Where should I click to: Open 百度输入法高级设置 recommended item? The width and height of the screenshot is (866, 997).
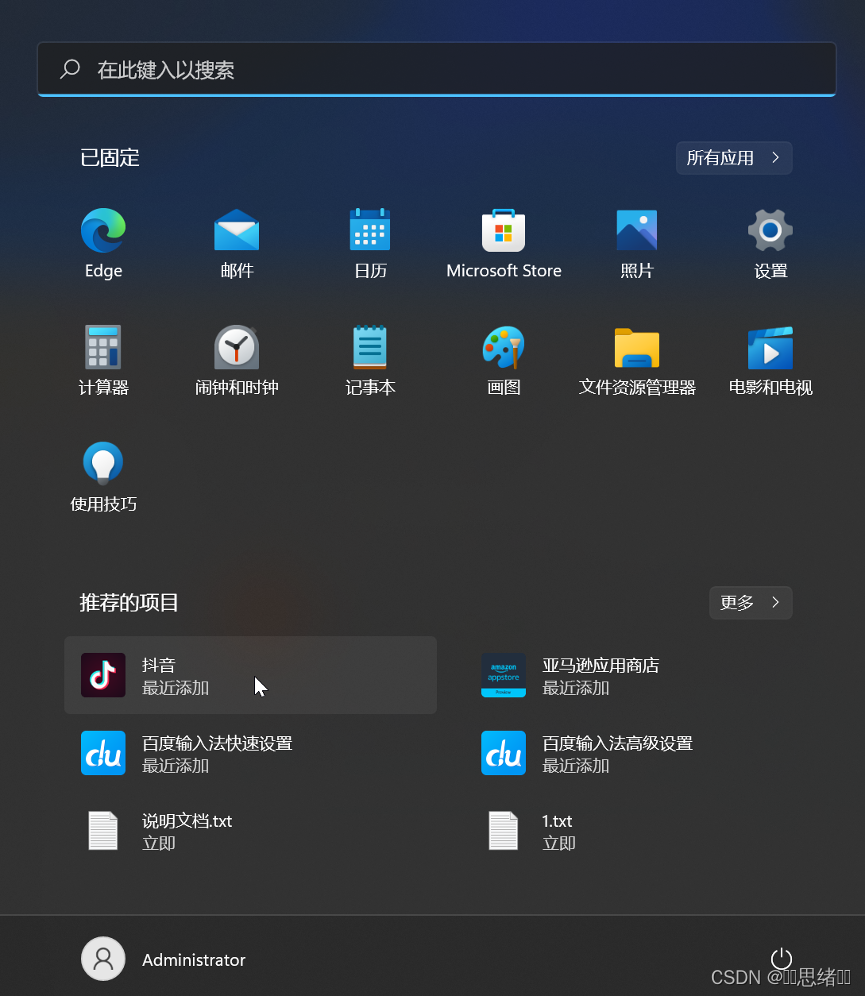[x=651, y=753]
